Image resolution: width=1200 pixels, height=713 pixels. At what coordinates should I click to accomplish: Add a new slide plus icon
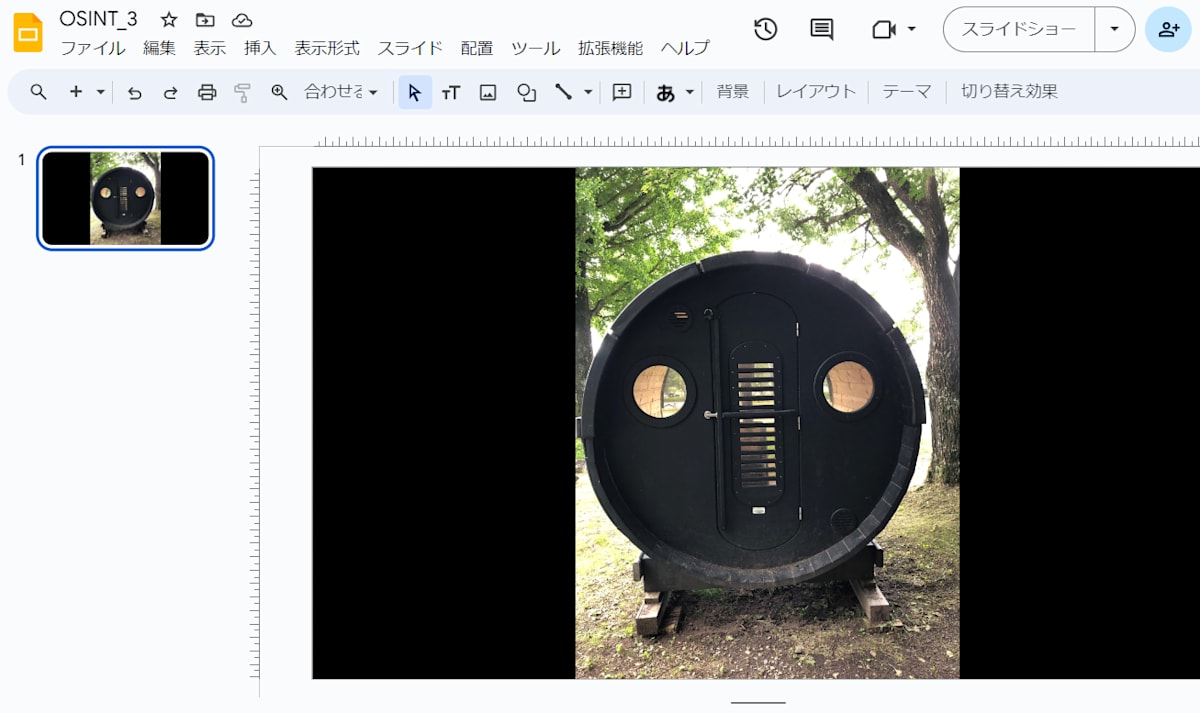point(76,92)
